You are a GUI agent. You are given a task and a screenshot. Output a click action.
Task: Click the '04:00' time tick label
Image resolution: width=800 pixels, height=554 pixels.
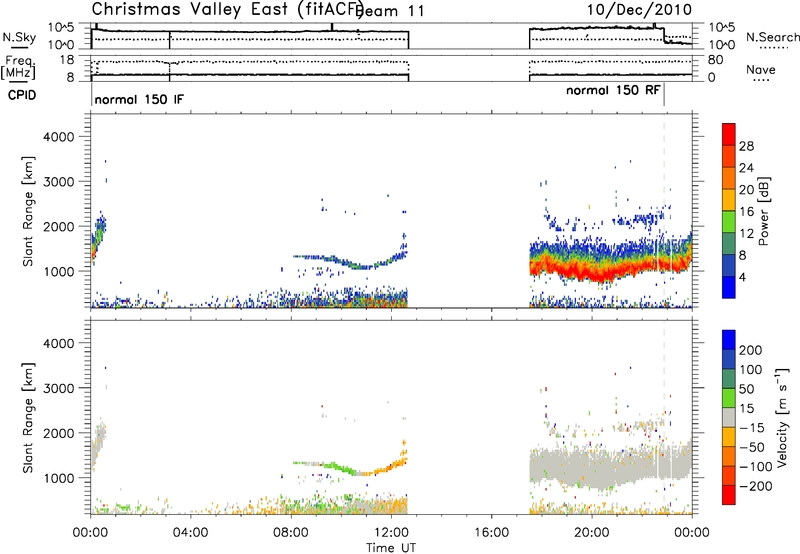coord(190,533)
